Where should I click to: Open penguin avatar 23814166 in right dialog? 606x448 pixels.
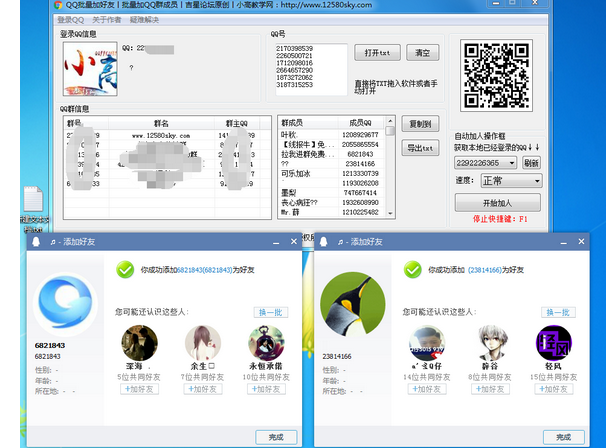pyautogui.click(x=353, y=304)
